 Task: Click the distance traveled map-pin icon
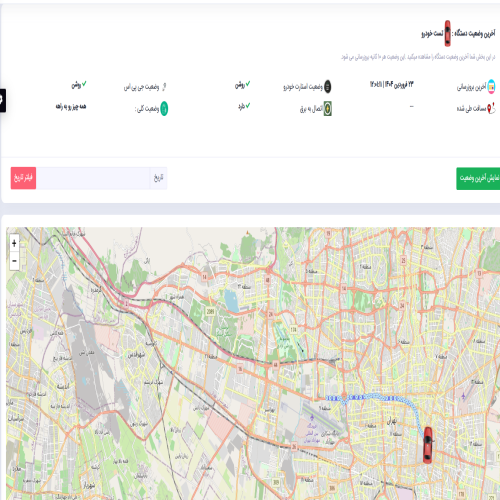tap(491, 109)
